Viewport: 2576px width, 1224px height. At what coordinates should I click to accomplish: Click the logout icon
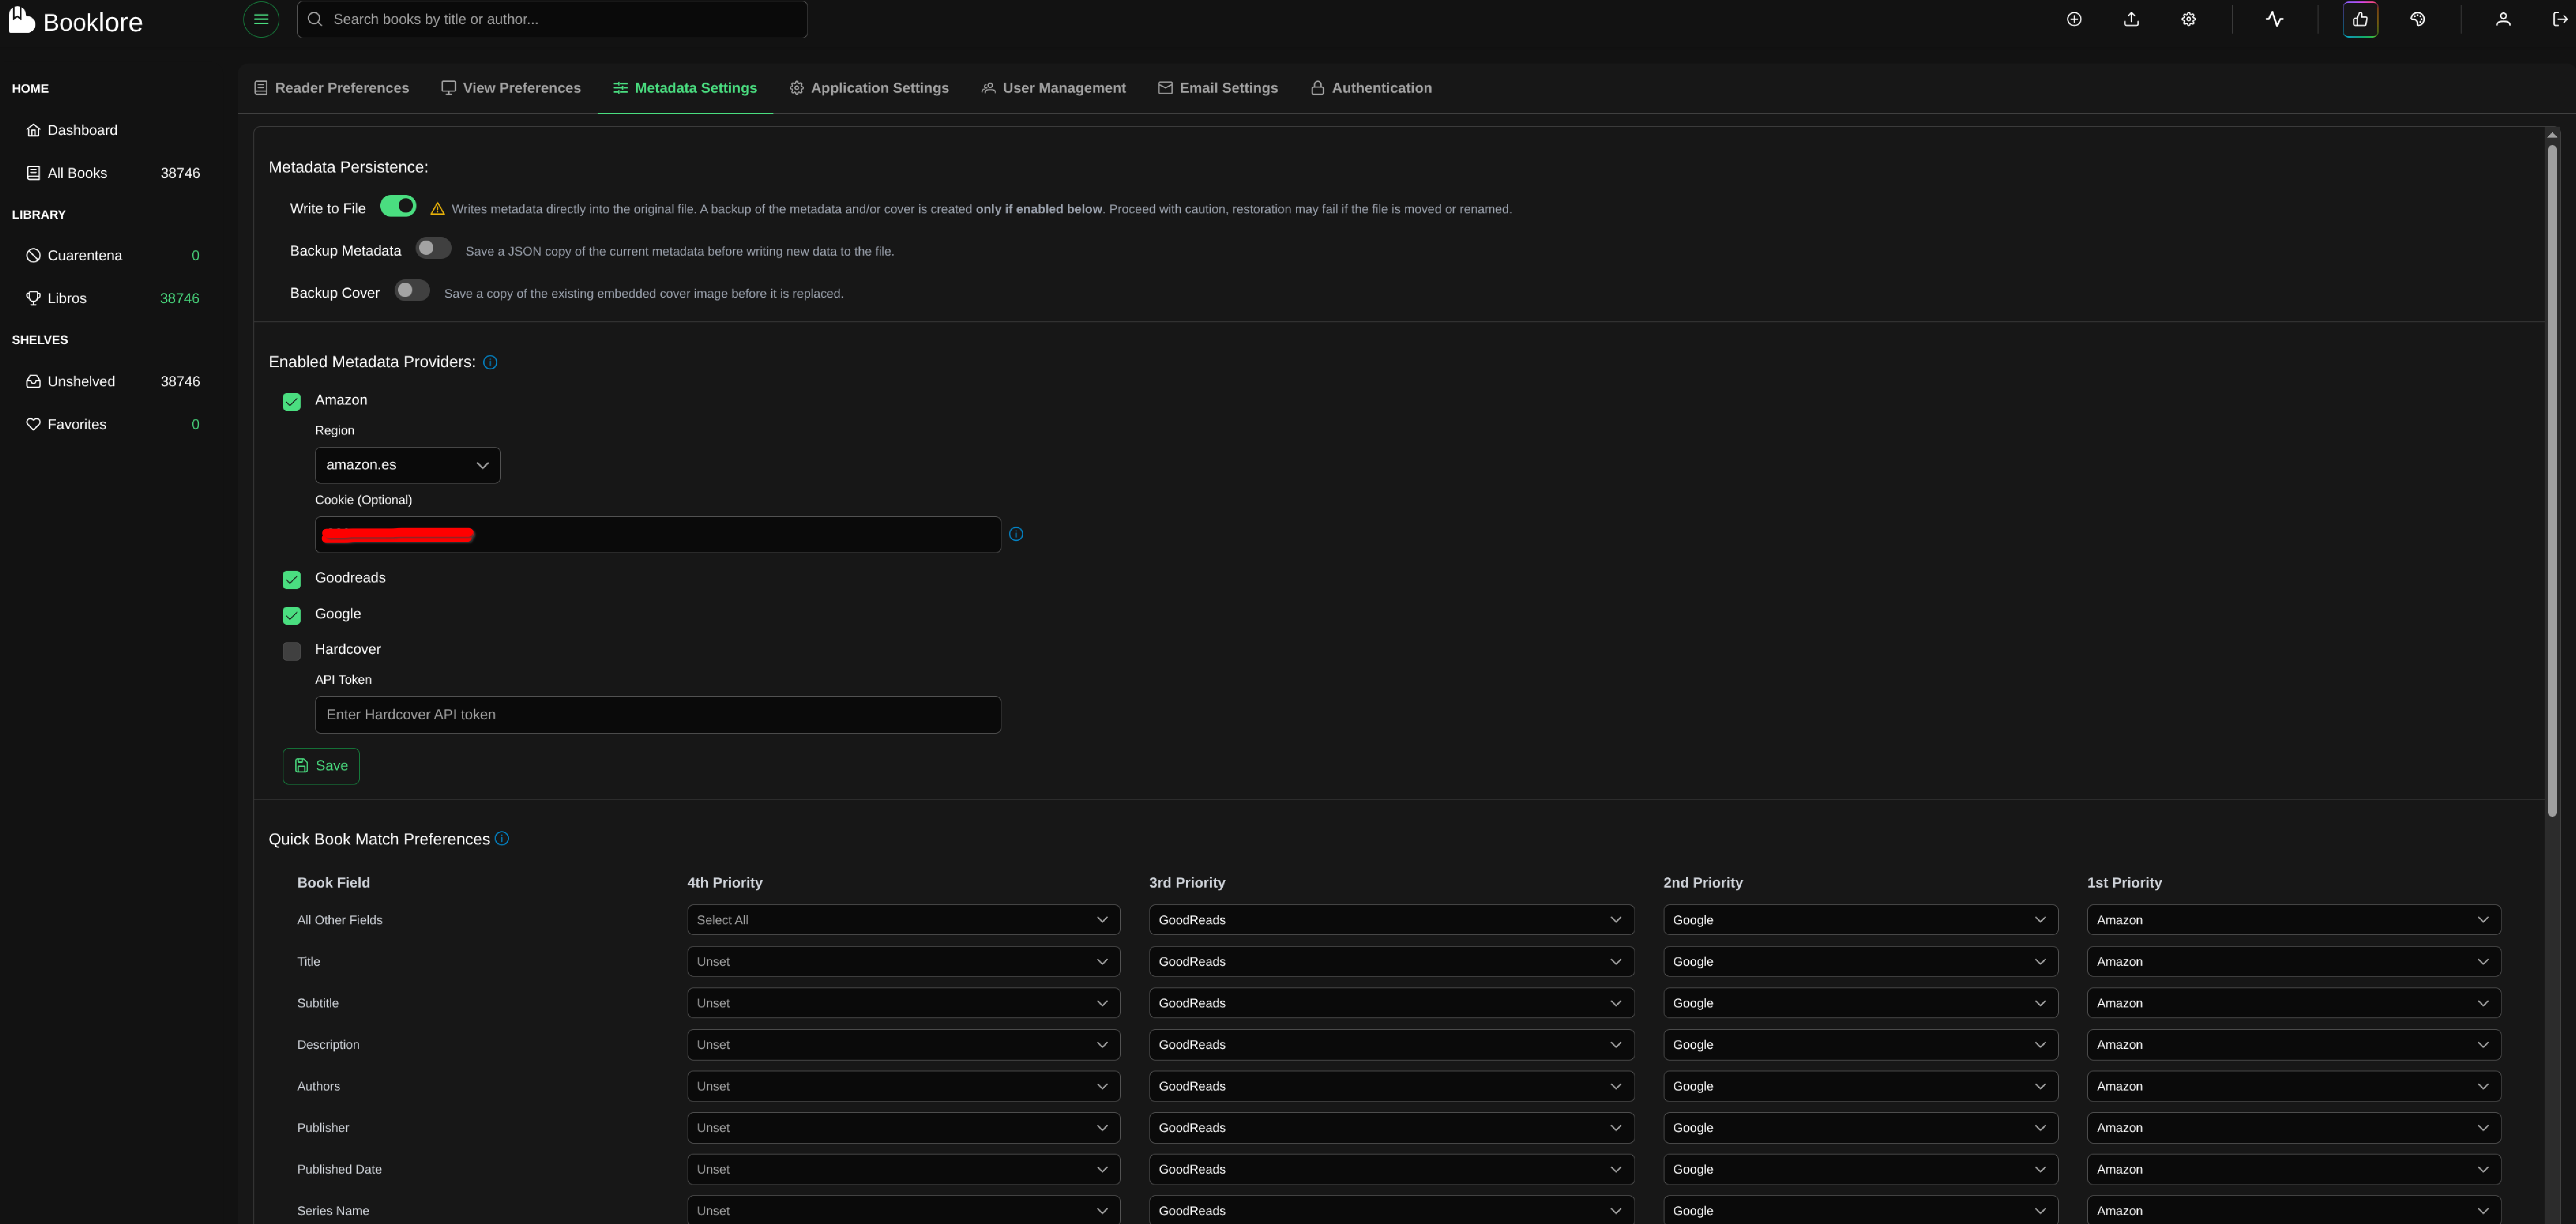click(2559, 19)
